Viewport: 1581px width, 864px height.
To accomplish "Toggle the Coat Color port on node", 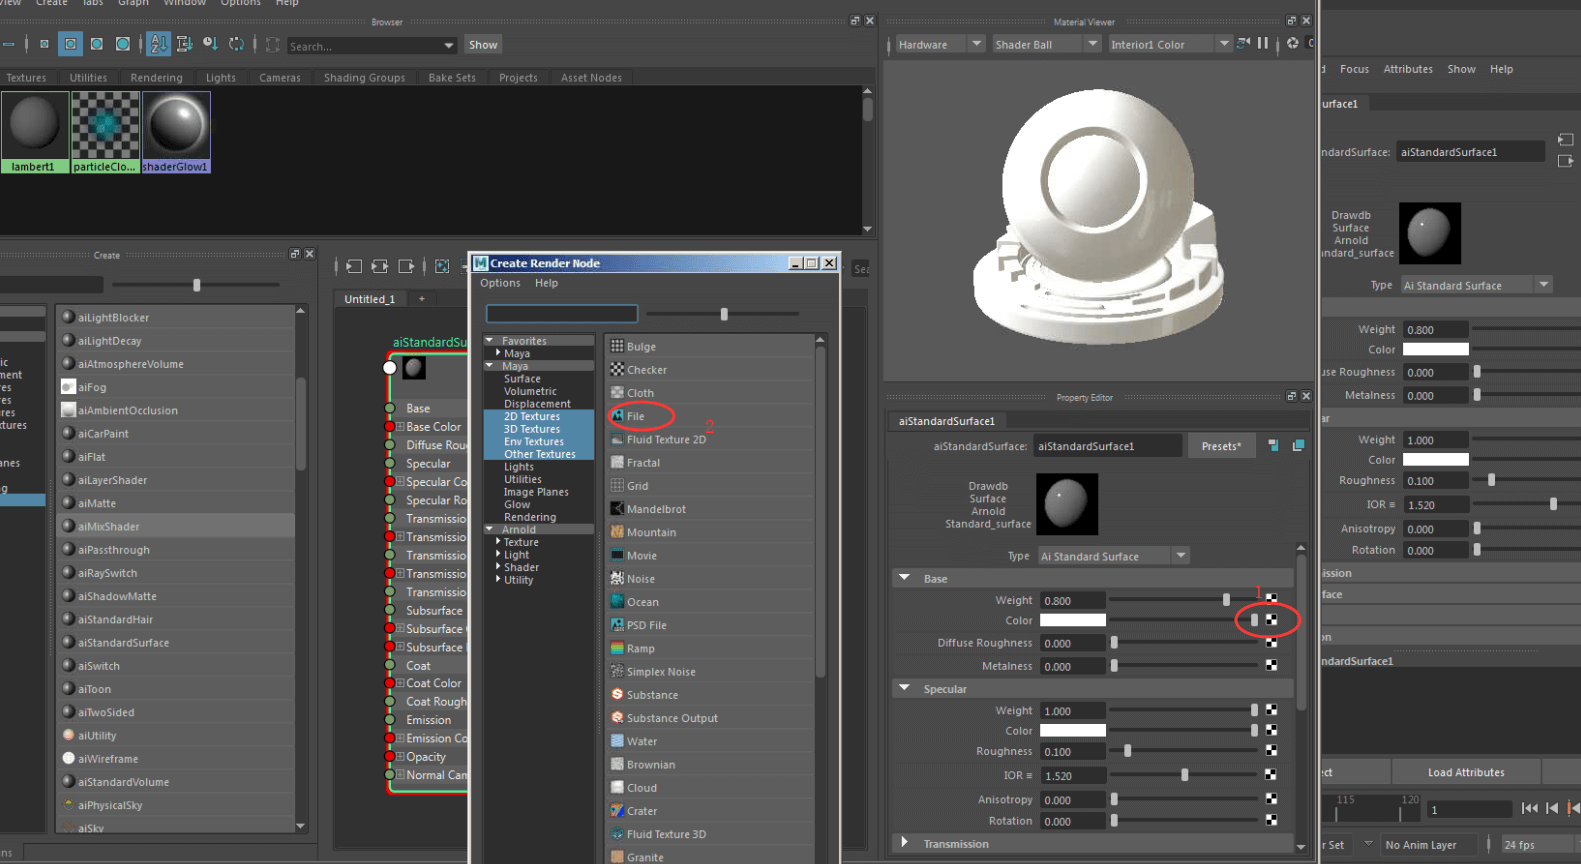I will (390, 684).
